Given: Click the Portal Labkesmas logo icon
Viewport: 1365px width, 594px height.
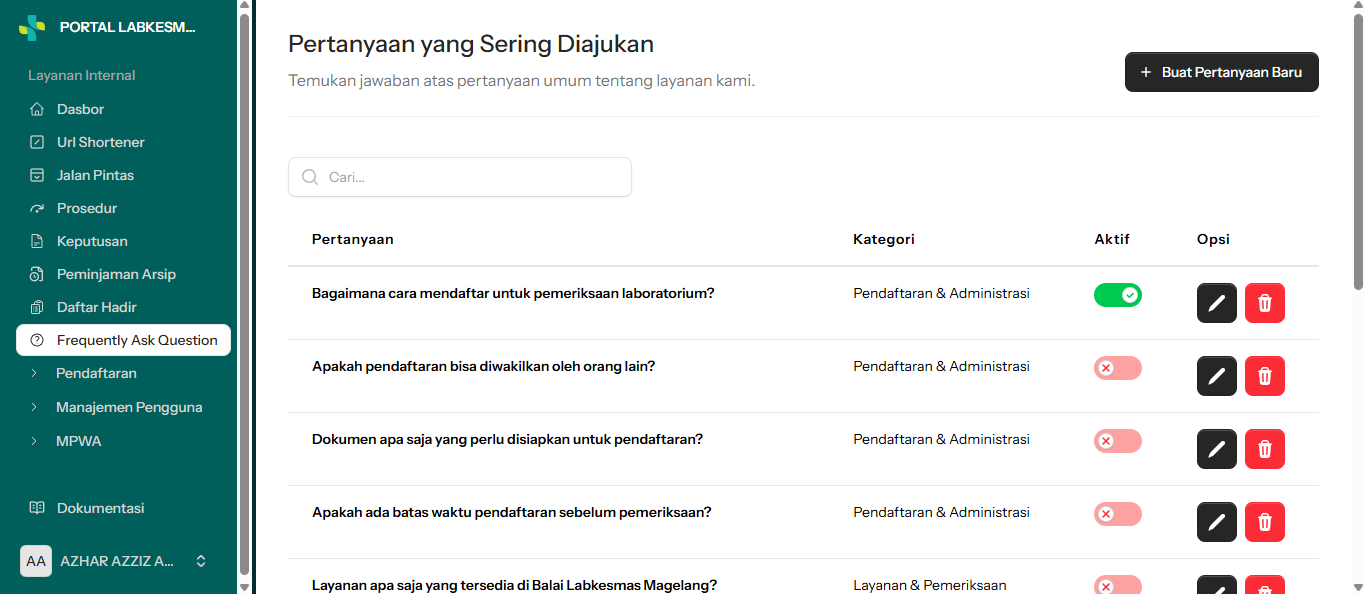Looking at the screenshot, I should [x=32, y=28].
